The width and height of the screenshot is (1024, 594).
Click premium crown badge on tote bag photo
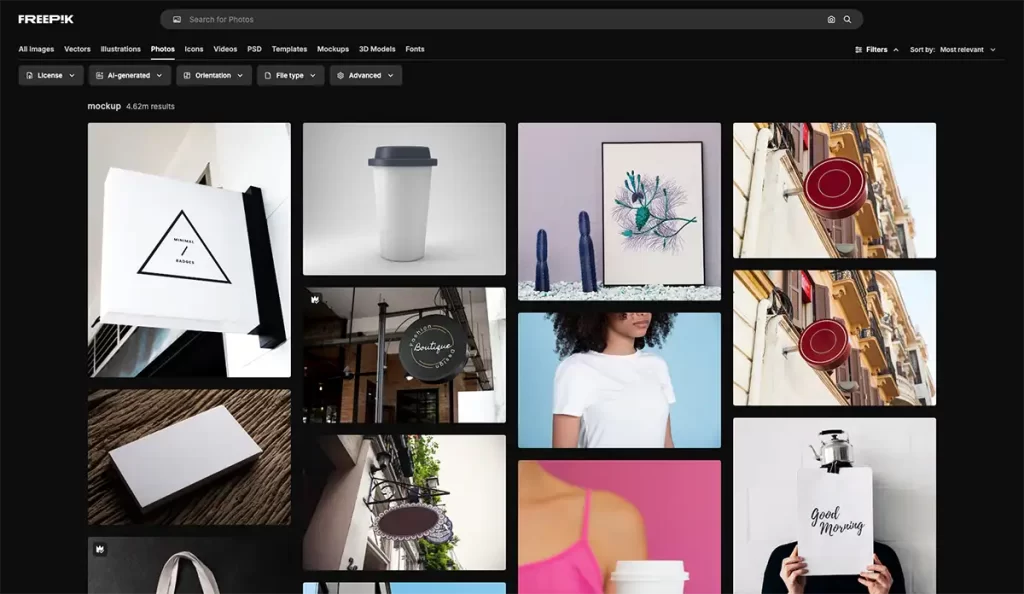click(x=99, y=549)
